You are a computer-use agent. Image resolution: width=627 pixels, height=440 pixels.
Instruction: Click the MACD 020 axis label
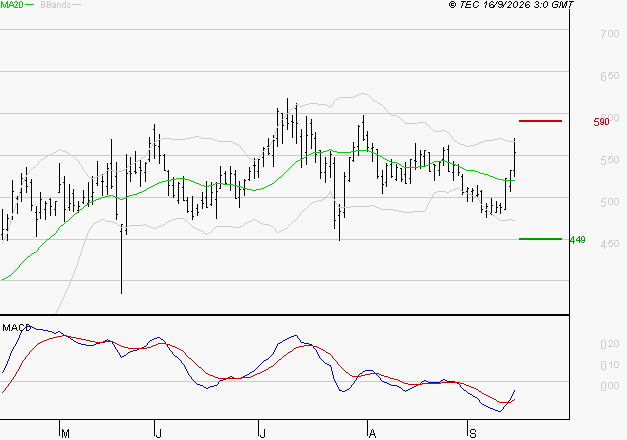(610, 344)
